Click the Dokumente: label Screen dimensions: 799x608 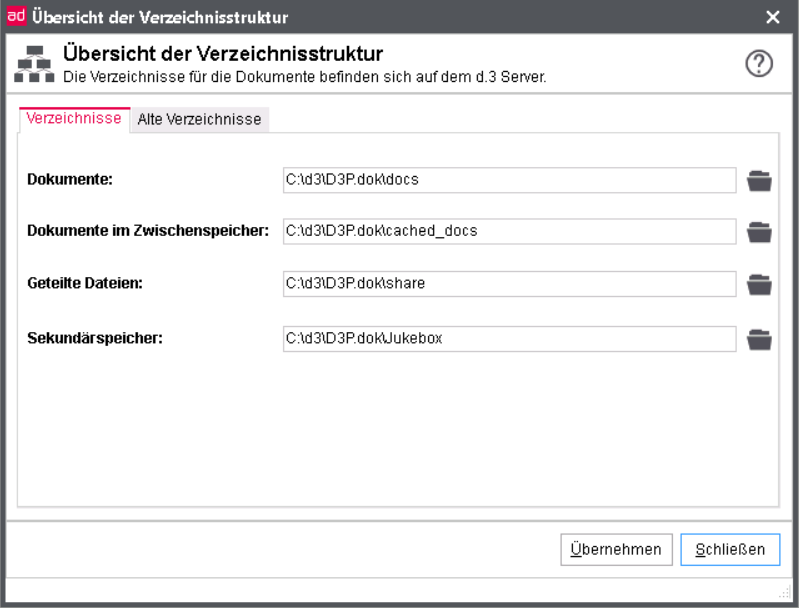70,179
